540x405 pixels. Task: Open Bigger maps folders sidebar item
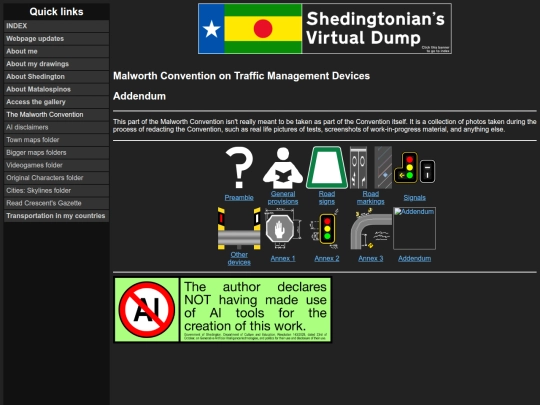56,153
